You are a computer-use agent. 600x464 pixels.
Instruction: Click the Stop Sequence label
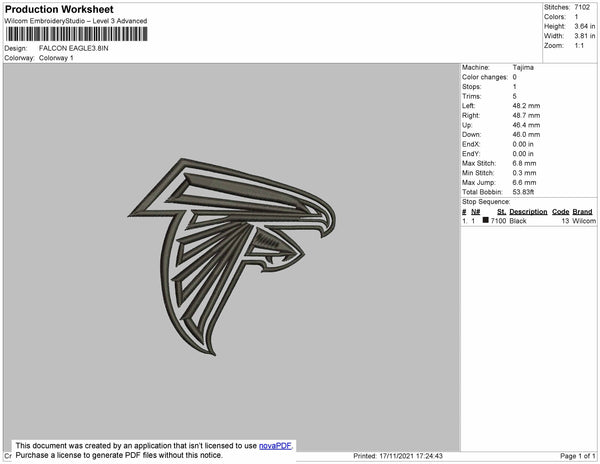tap(486, 202)
